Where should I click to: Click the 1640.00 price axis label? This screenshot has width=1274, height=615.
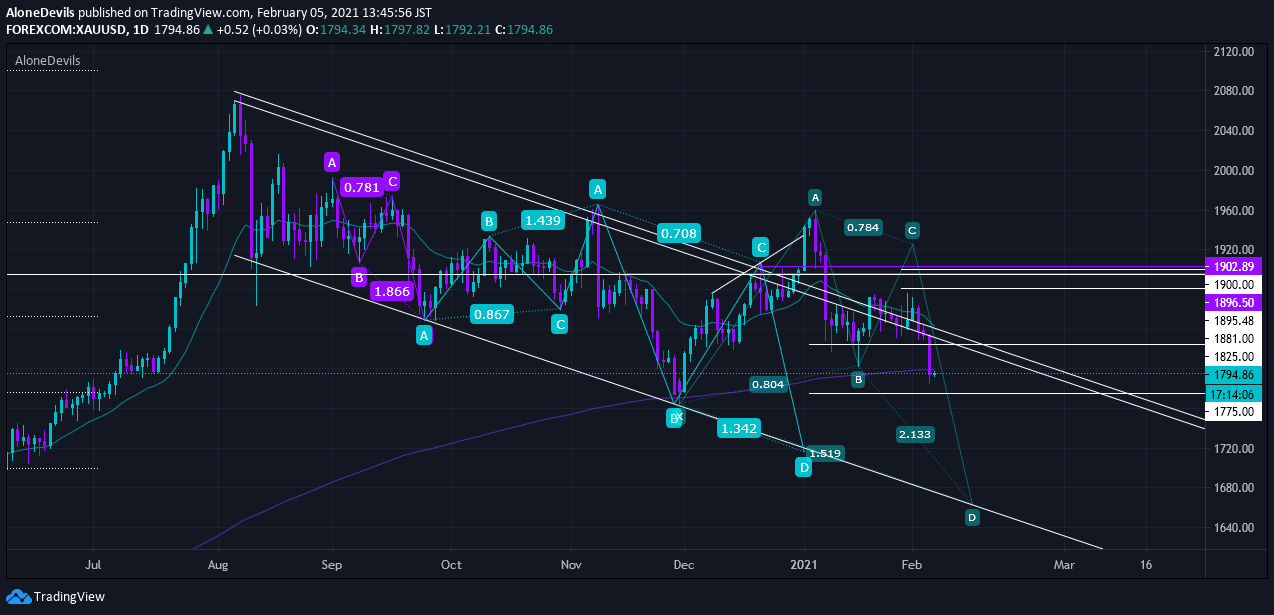[1234, 528]
